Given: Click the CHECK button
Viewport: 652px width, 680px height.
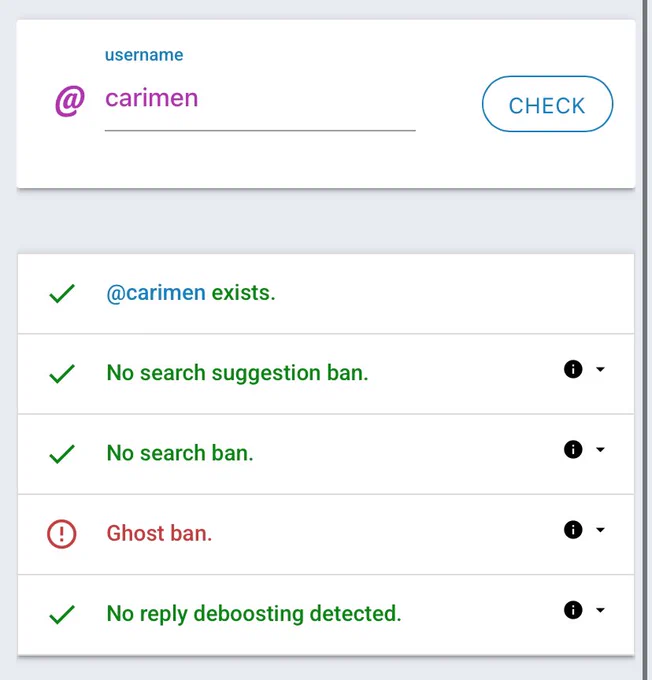Looking at the screenshot, I should [547, 104].
